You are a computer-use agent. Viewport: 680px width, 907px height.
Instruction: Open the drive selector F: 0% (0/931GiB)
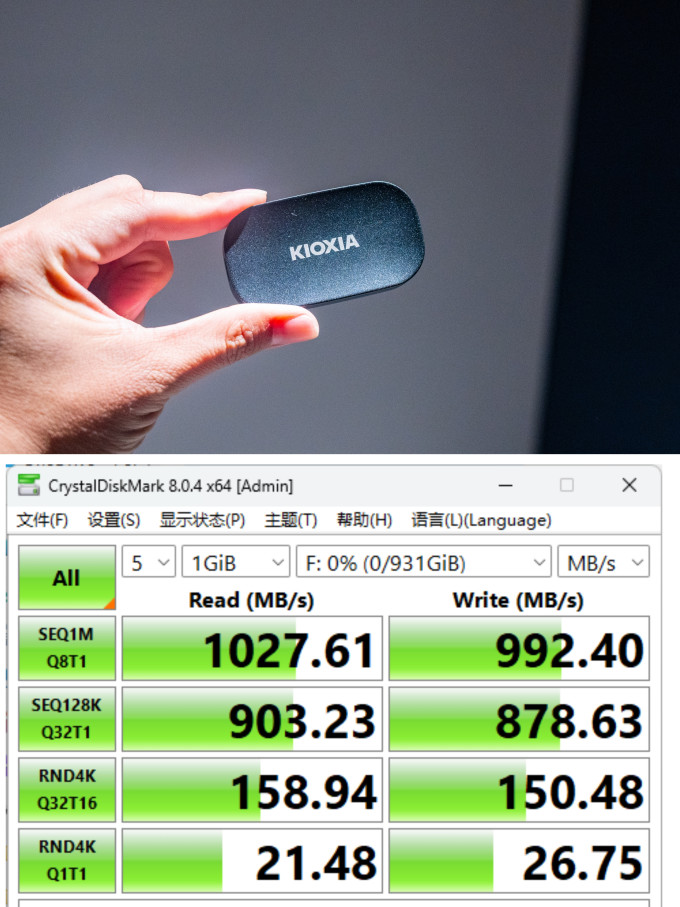coord(423,562)
